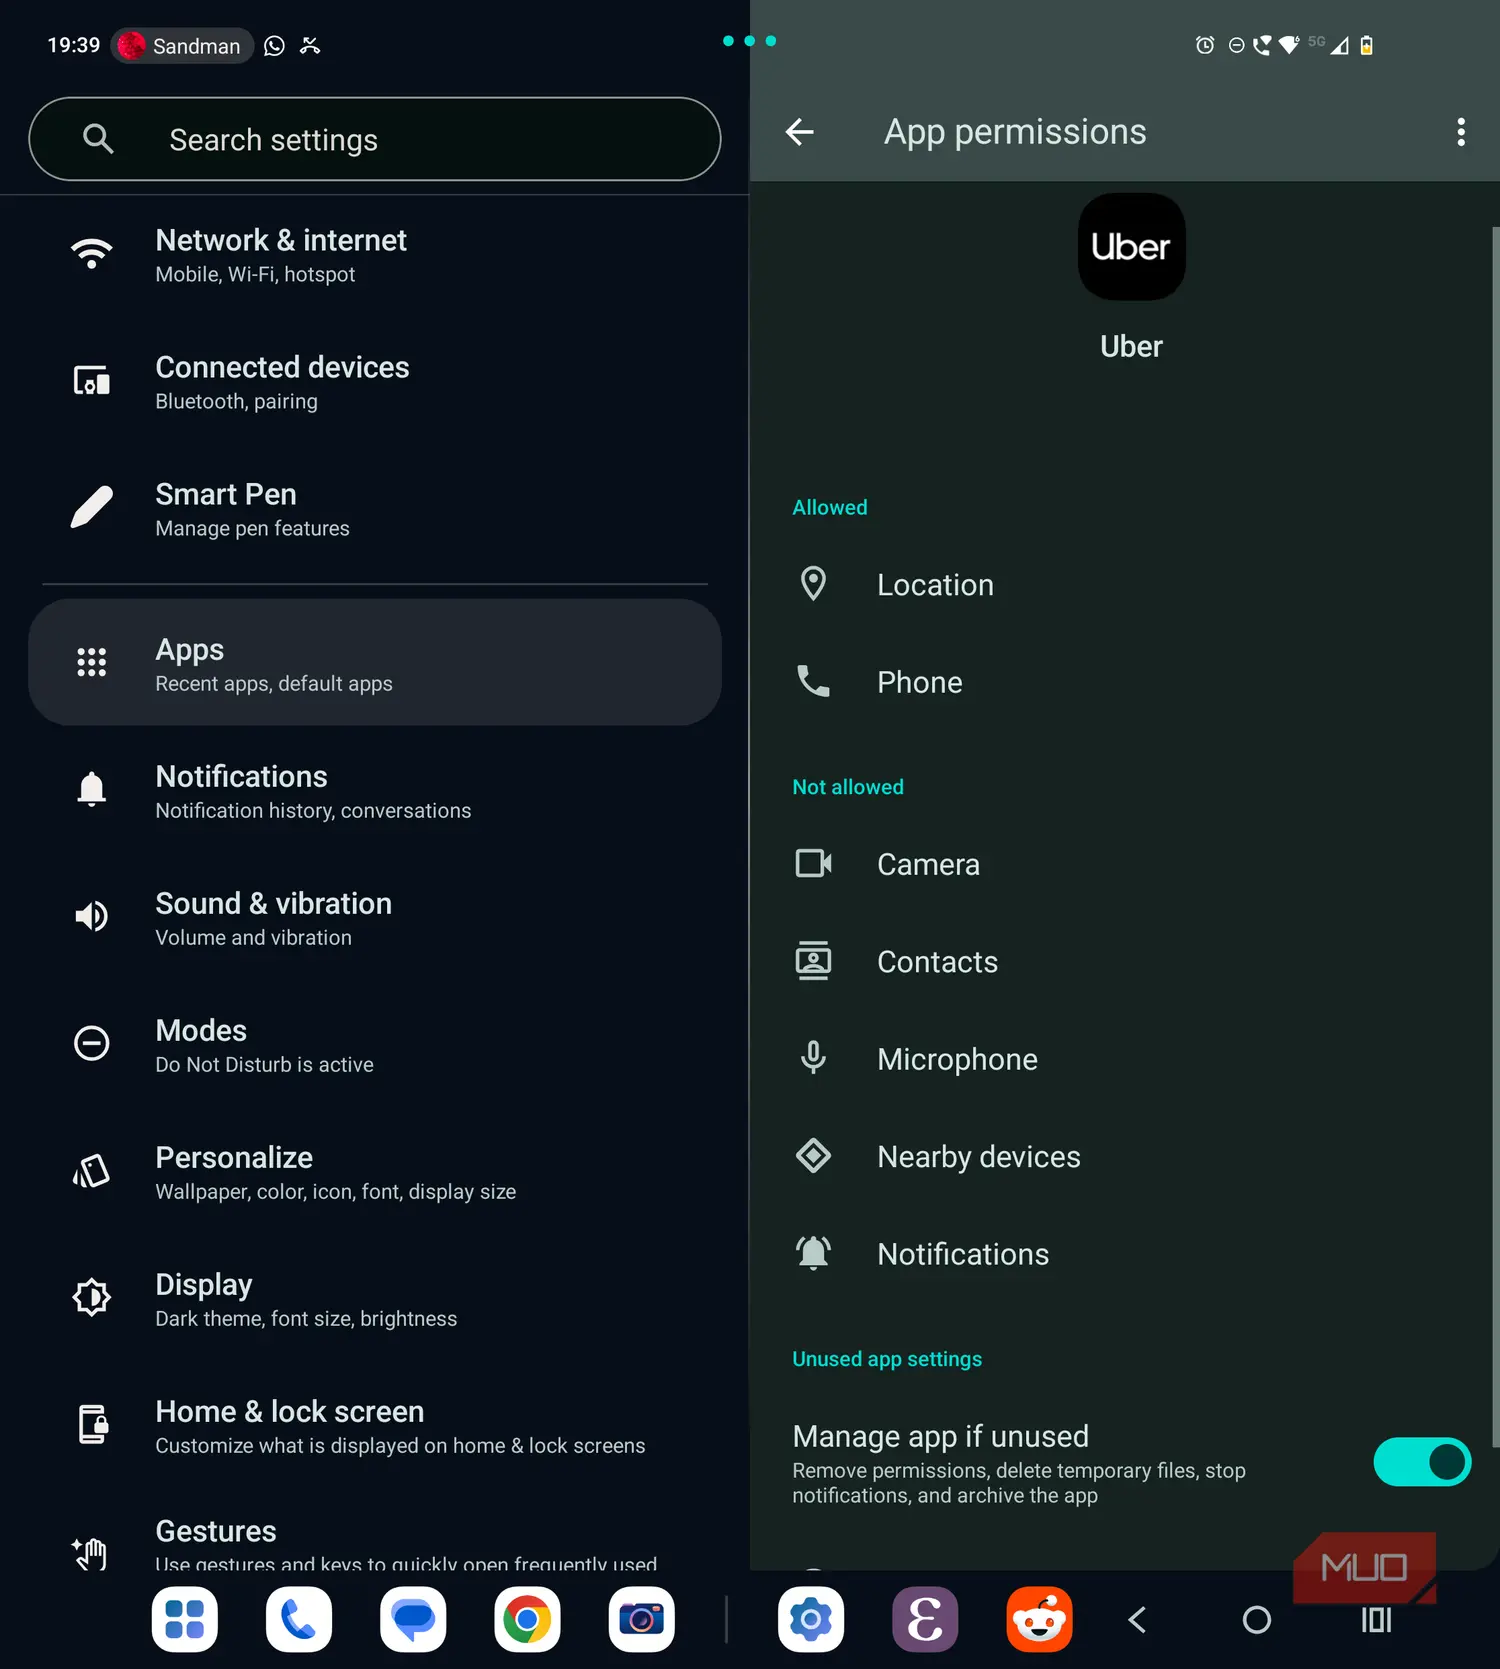Tap the search magnifier icon

pyautogui.click(x=97, y=139)
